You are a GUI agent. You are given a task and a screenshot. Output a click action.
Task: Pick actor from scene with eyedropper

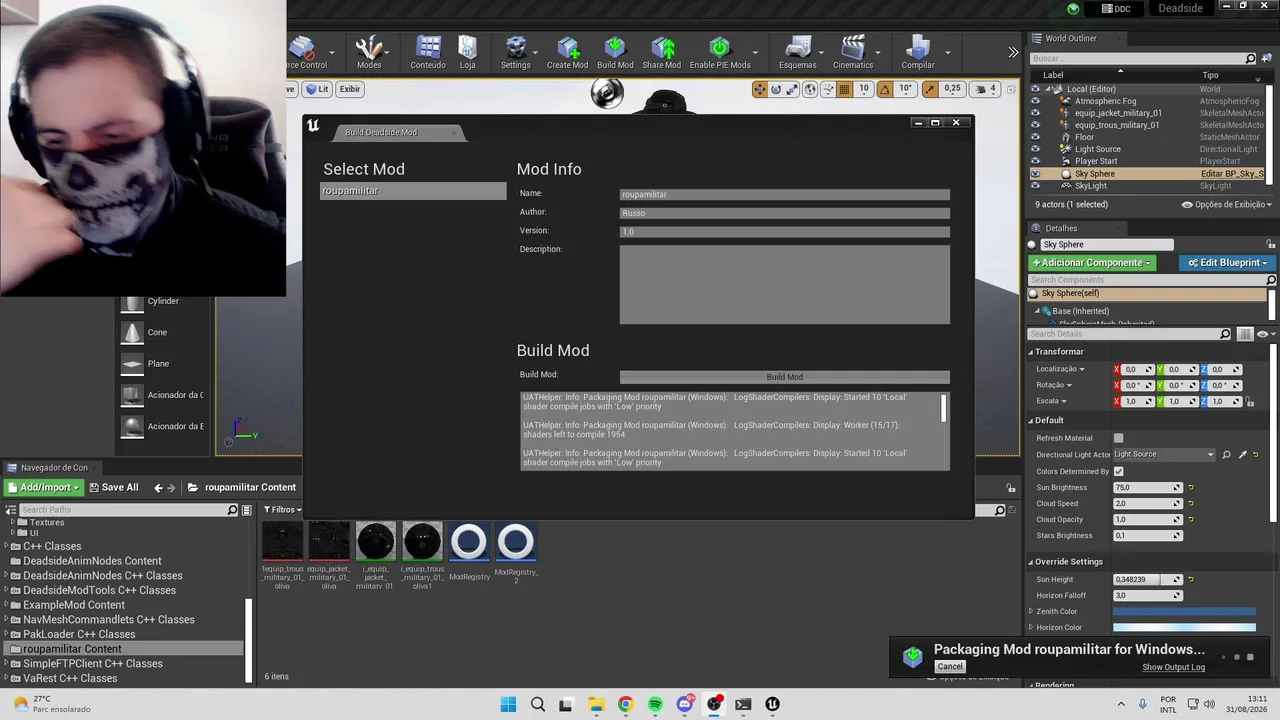tap(1243, 455)
